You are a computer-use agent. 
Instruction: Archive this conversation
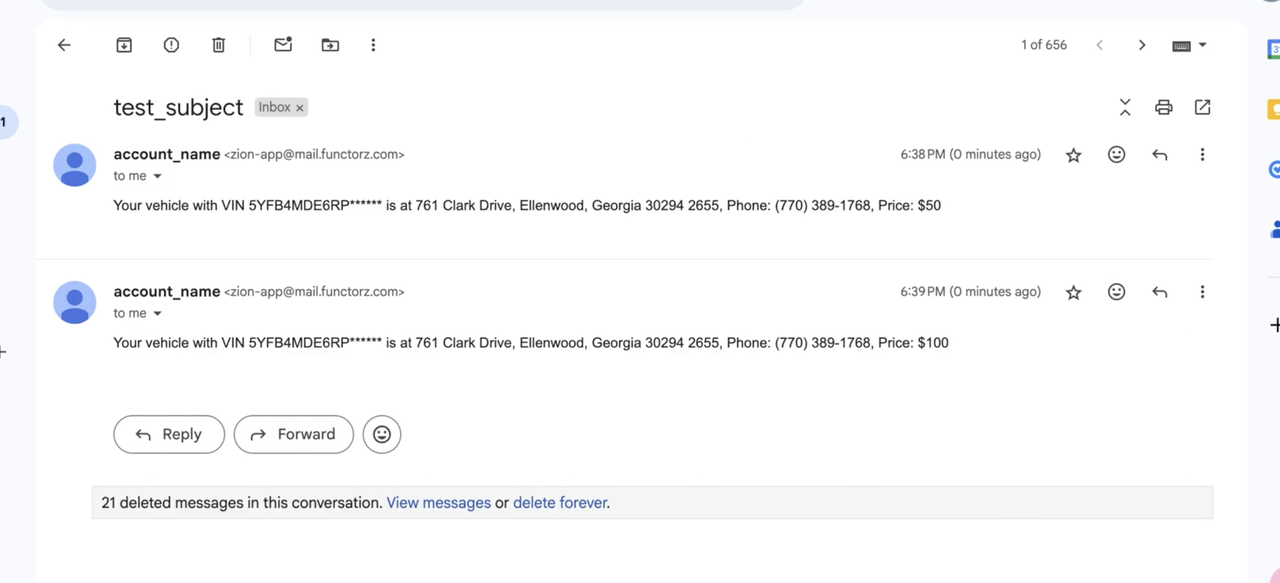point(124,45)
